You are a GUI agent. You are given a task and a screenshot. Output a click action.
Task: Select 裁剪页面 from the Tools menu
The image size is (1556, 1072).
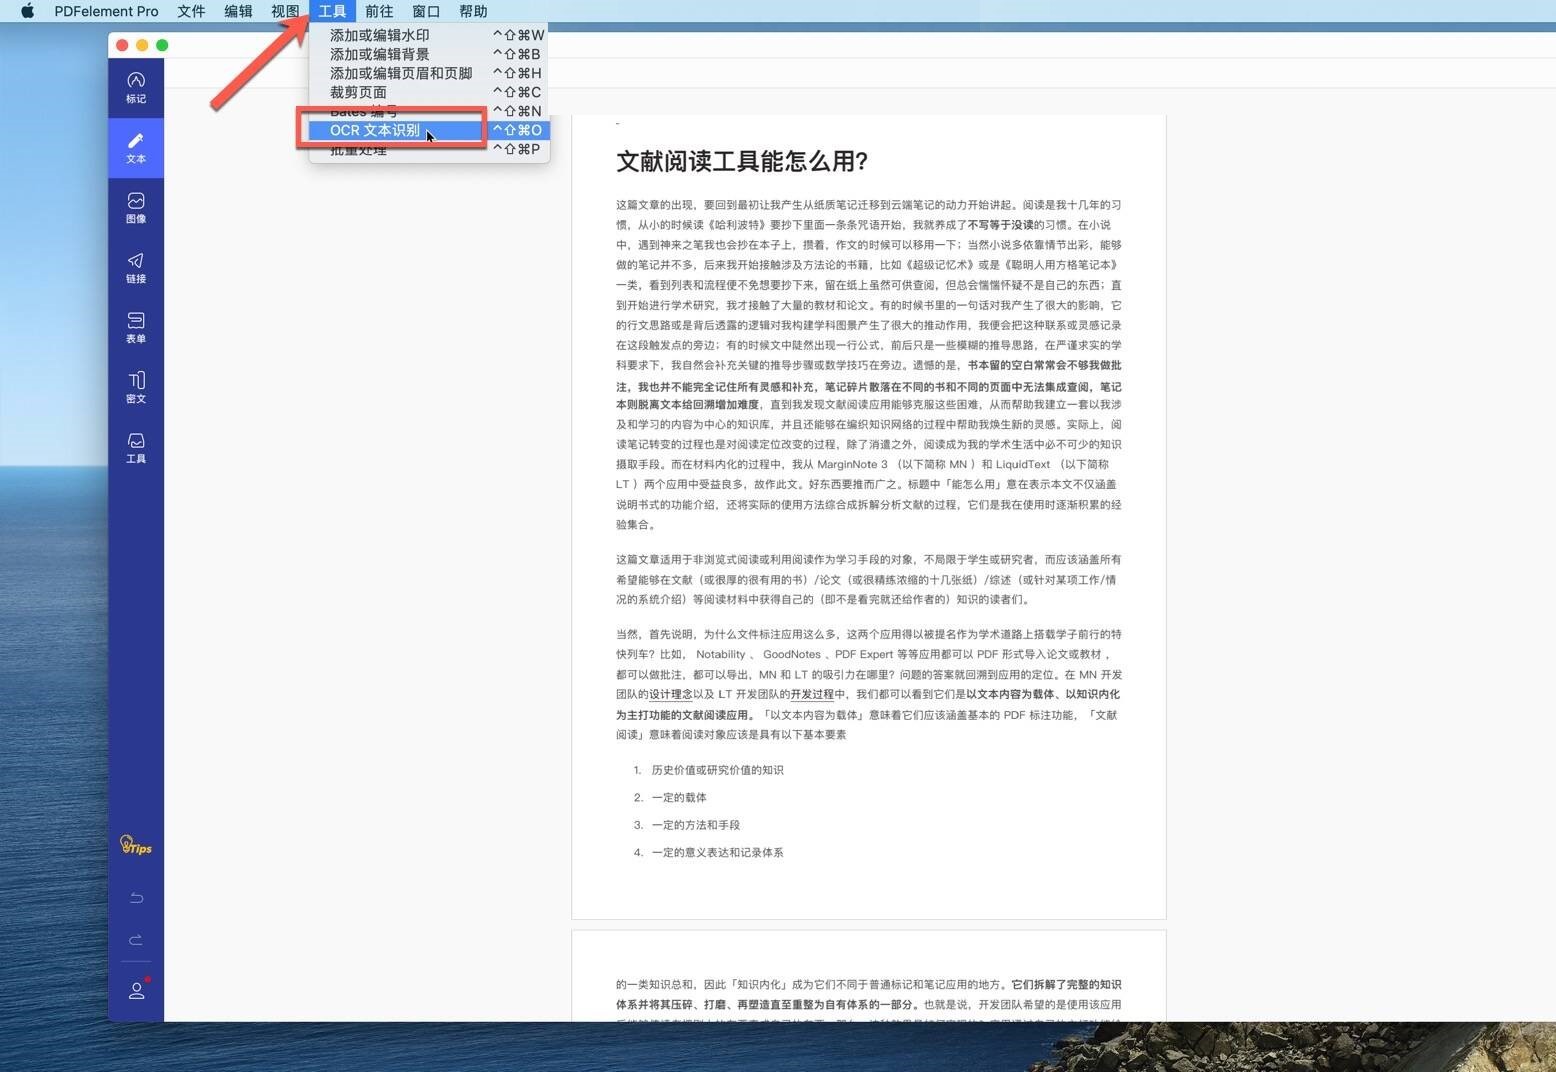click(357, 91)
